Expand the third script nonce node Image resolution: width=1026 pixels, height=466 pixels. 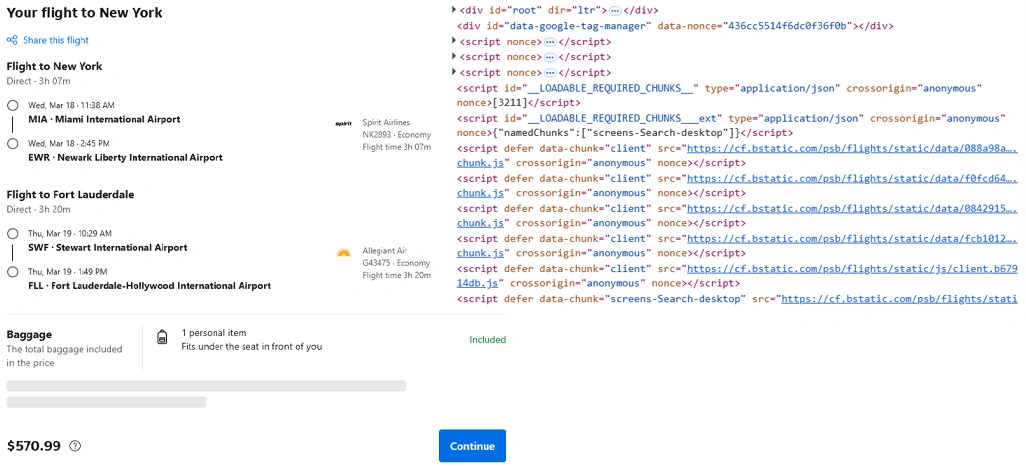453,72
